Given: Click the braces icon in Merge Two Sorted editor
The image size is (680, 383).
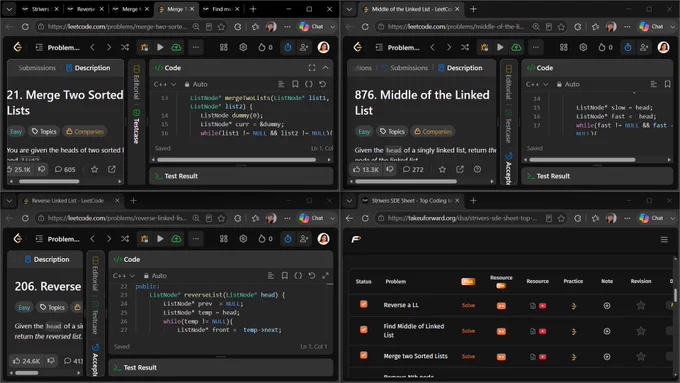Looking at the screenshot, I should [308, 84].
